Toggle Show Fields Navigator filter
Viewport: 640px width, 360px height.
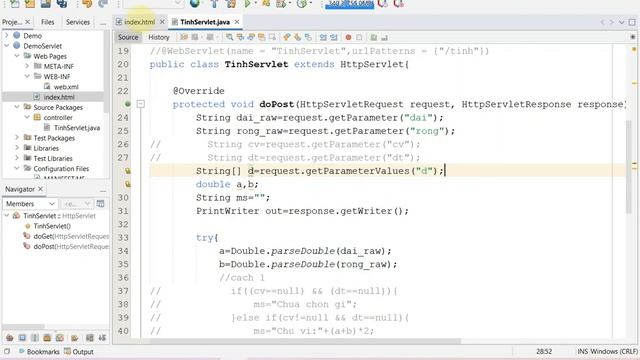pos(22,338)
